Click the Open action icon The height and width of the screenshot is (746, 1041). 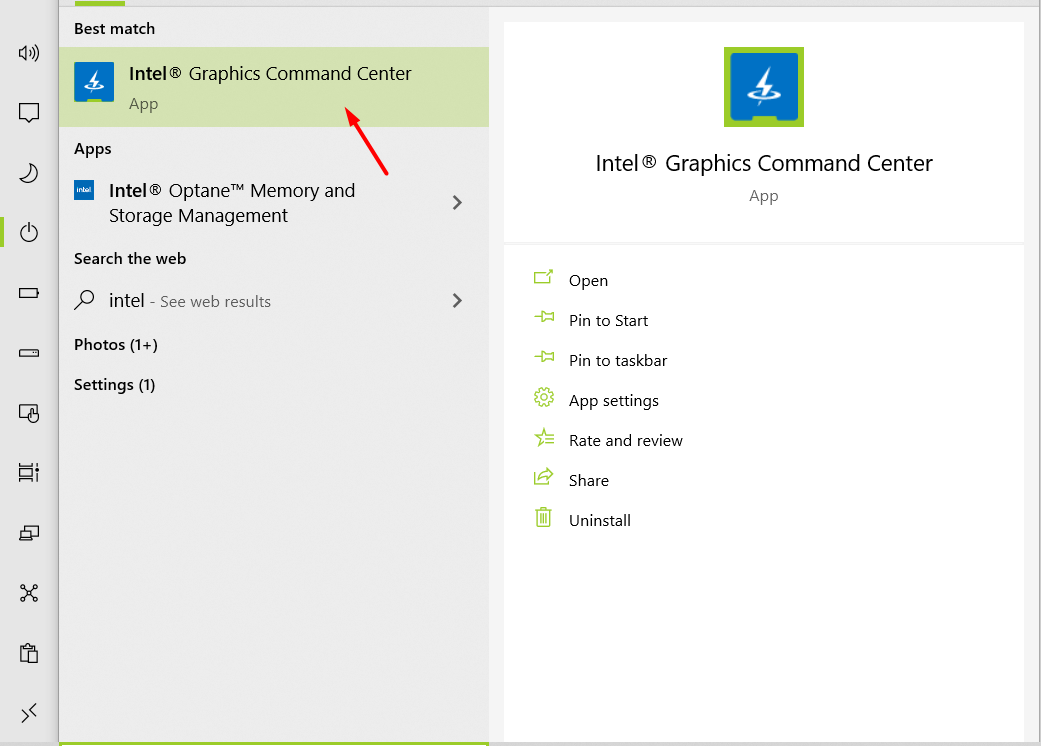click(x=543, y=277)
